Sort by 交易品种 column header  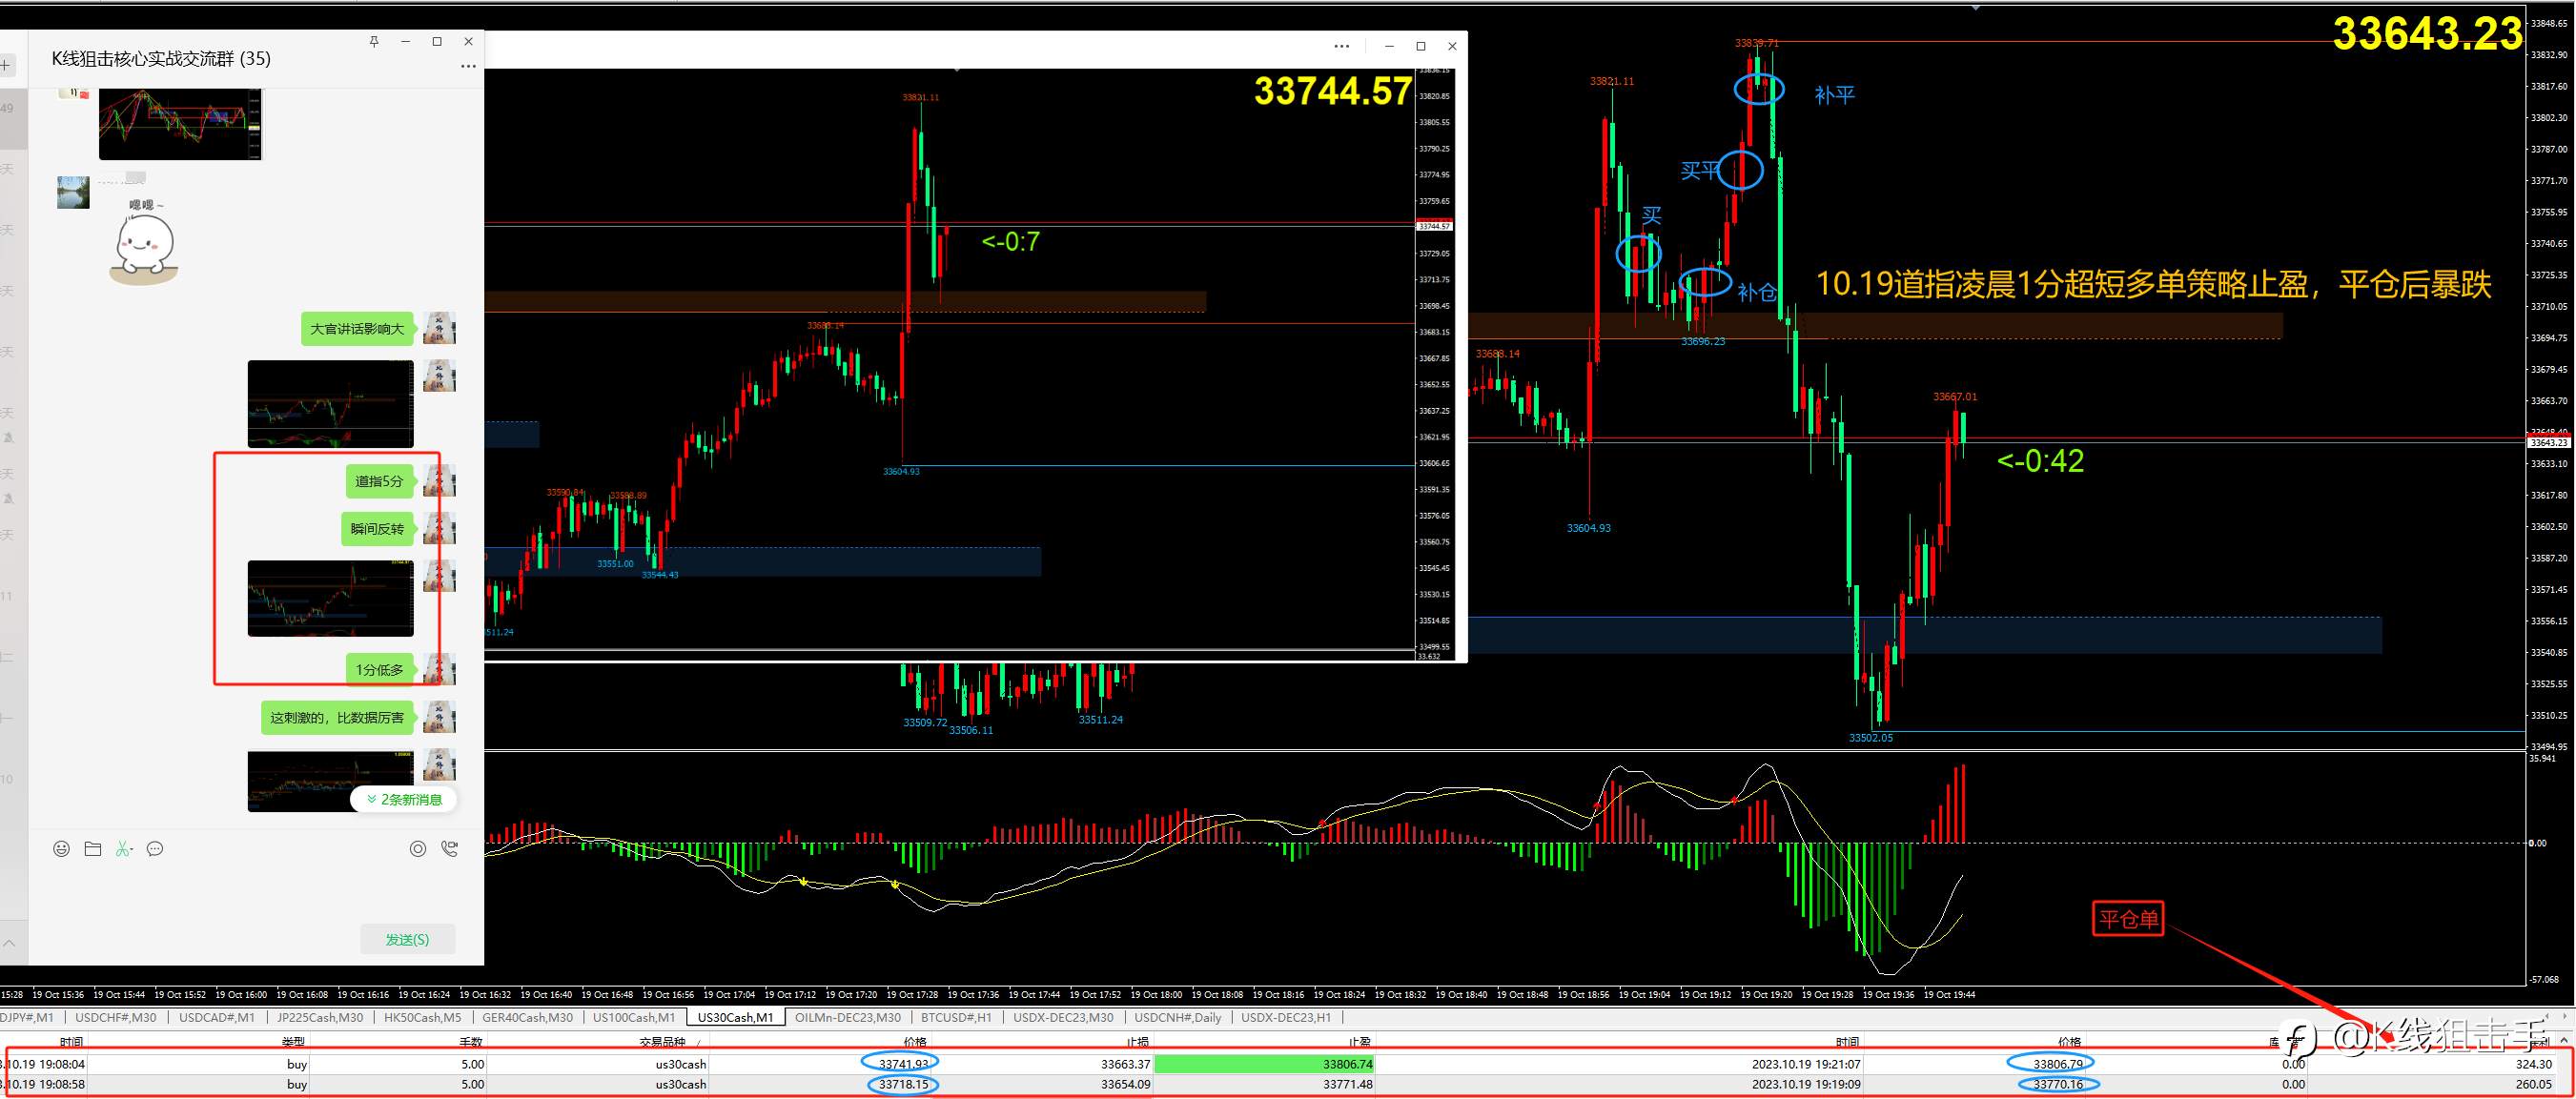click(x=663, y=1041)
